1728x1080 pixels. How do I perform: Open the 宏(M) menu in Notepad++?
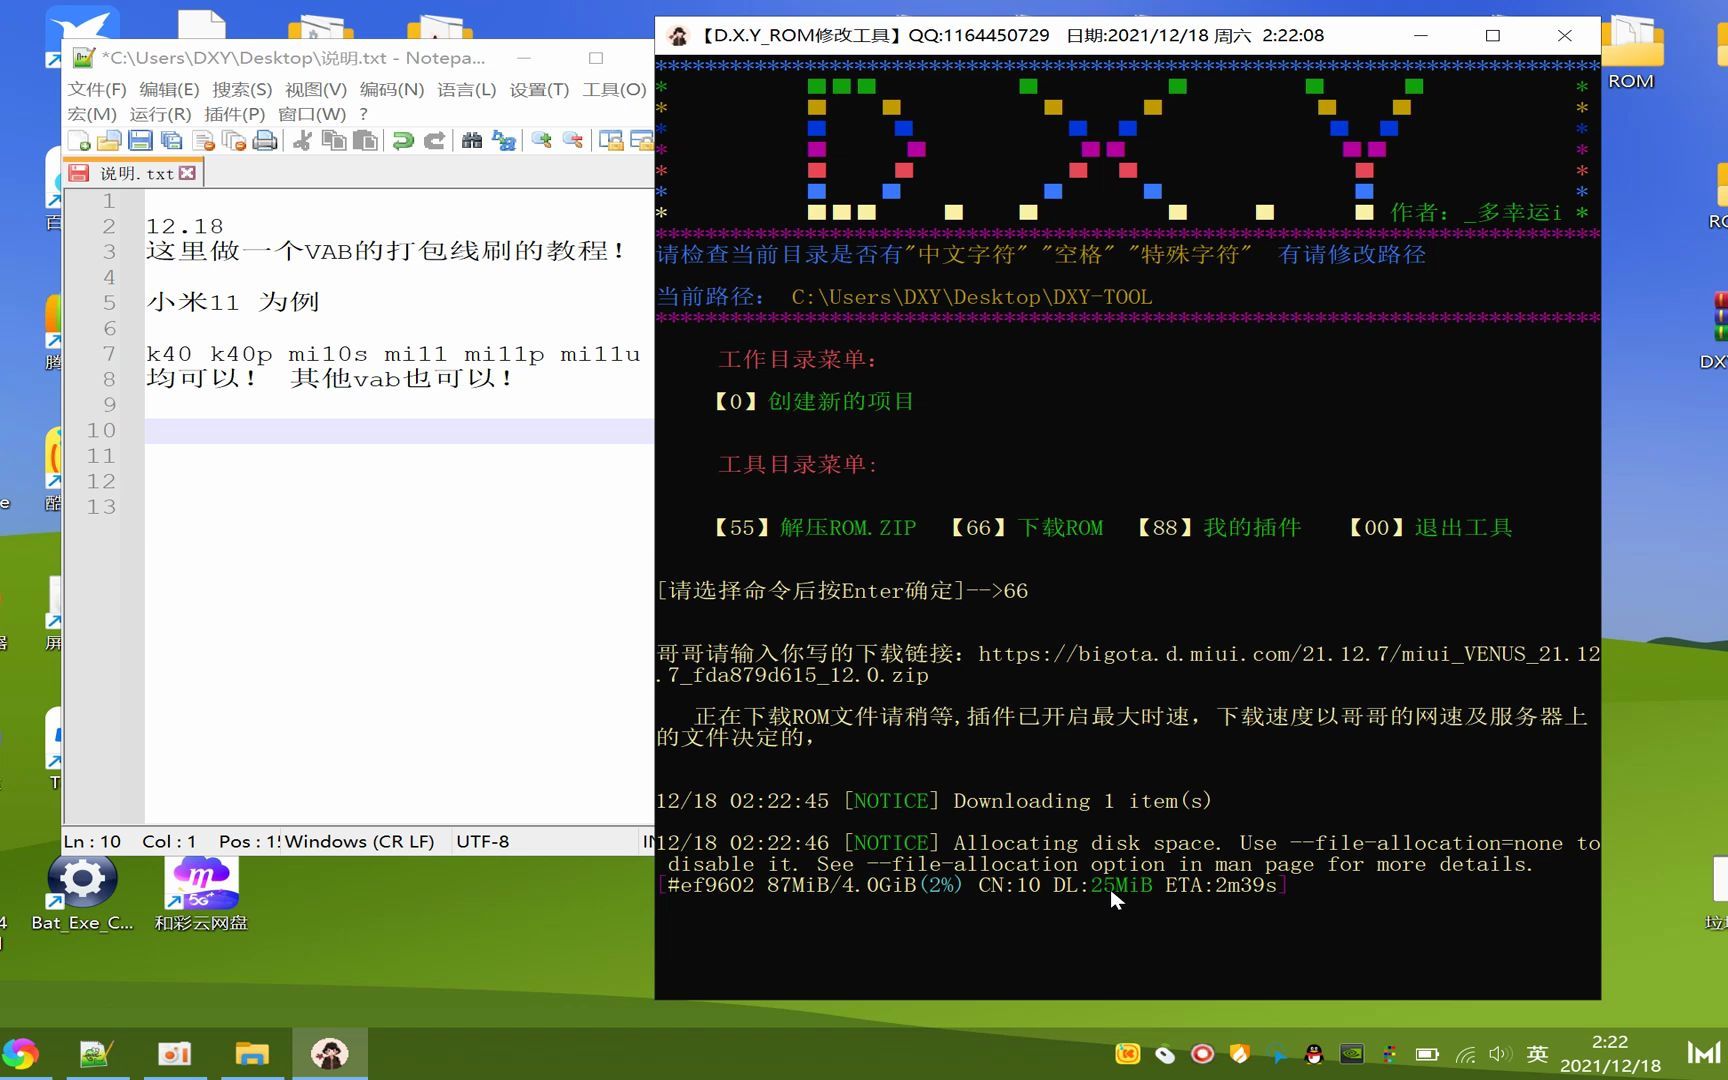(x=92, y=114)
